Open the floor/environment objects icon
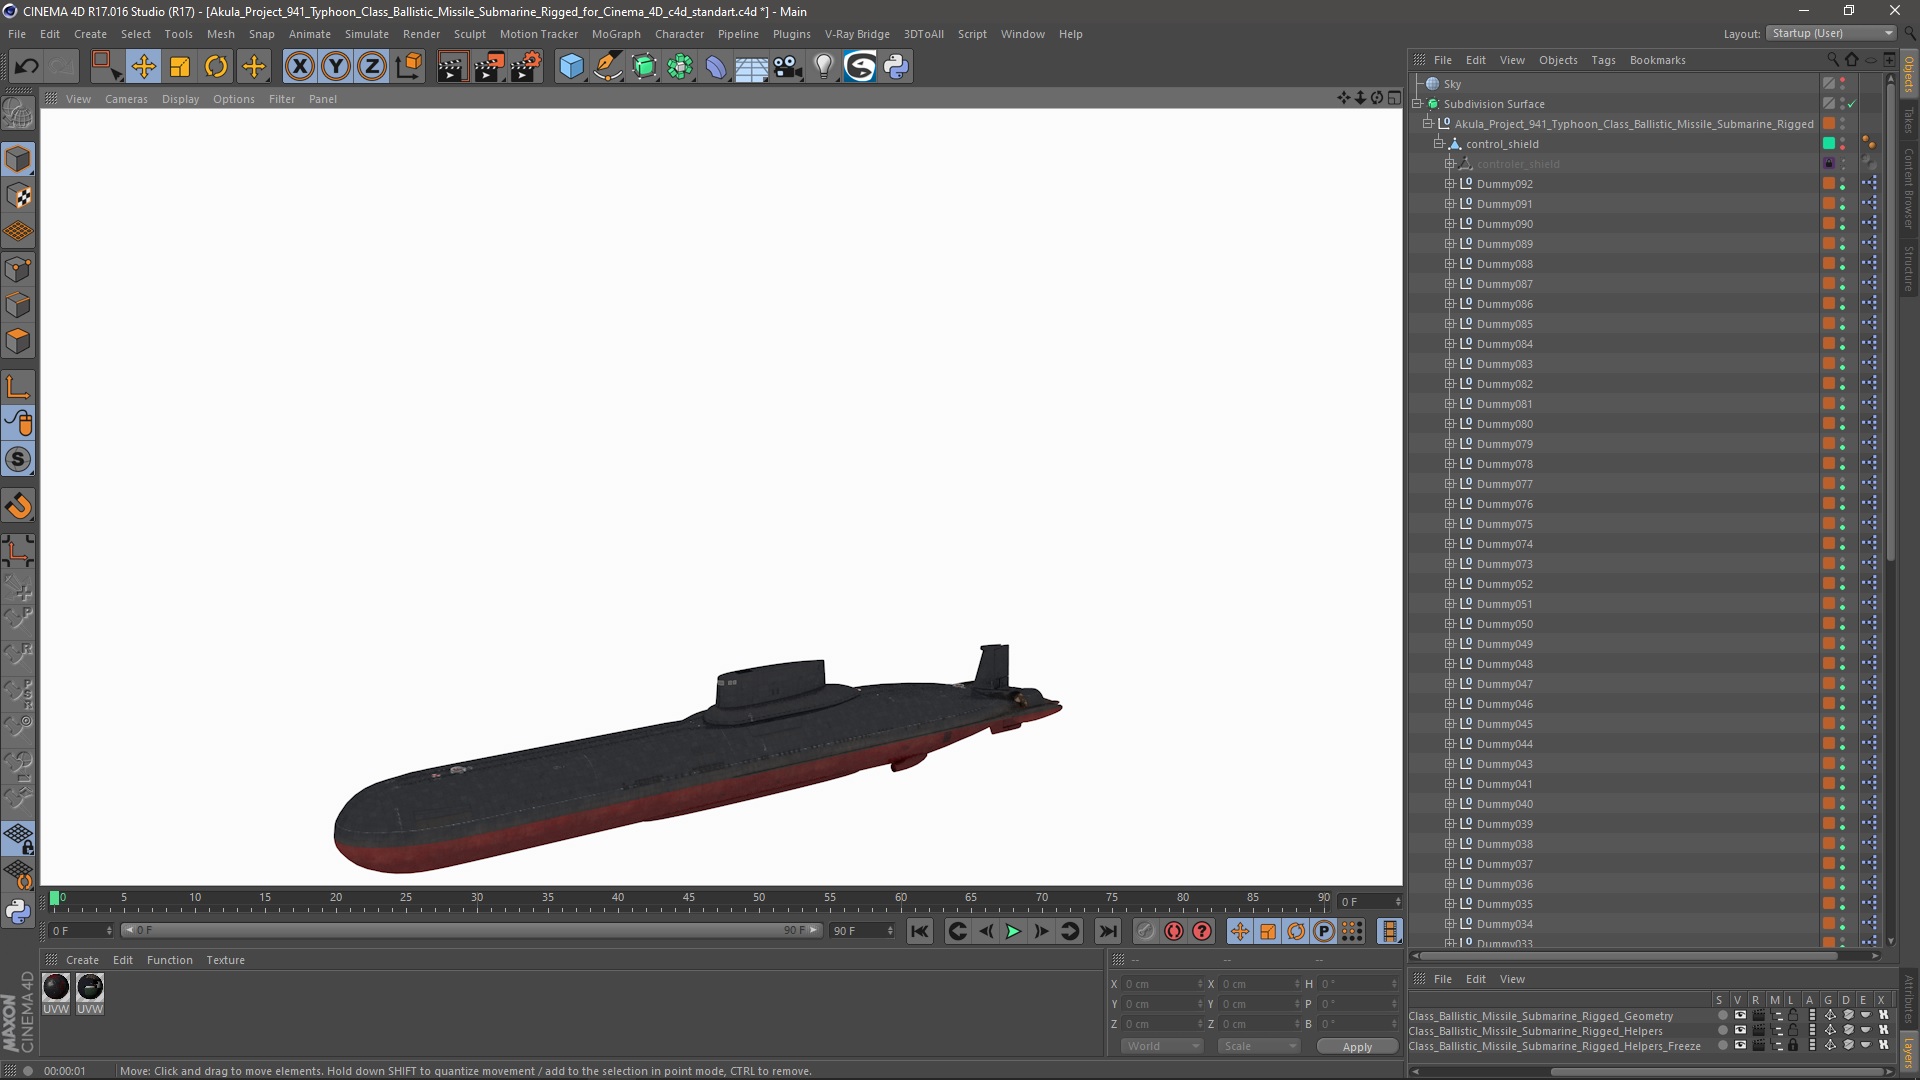The image size is (1920, 1080). [x=752, y=67]
